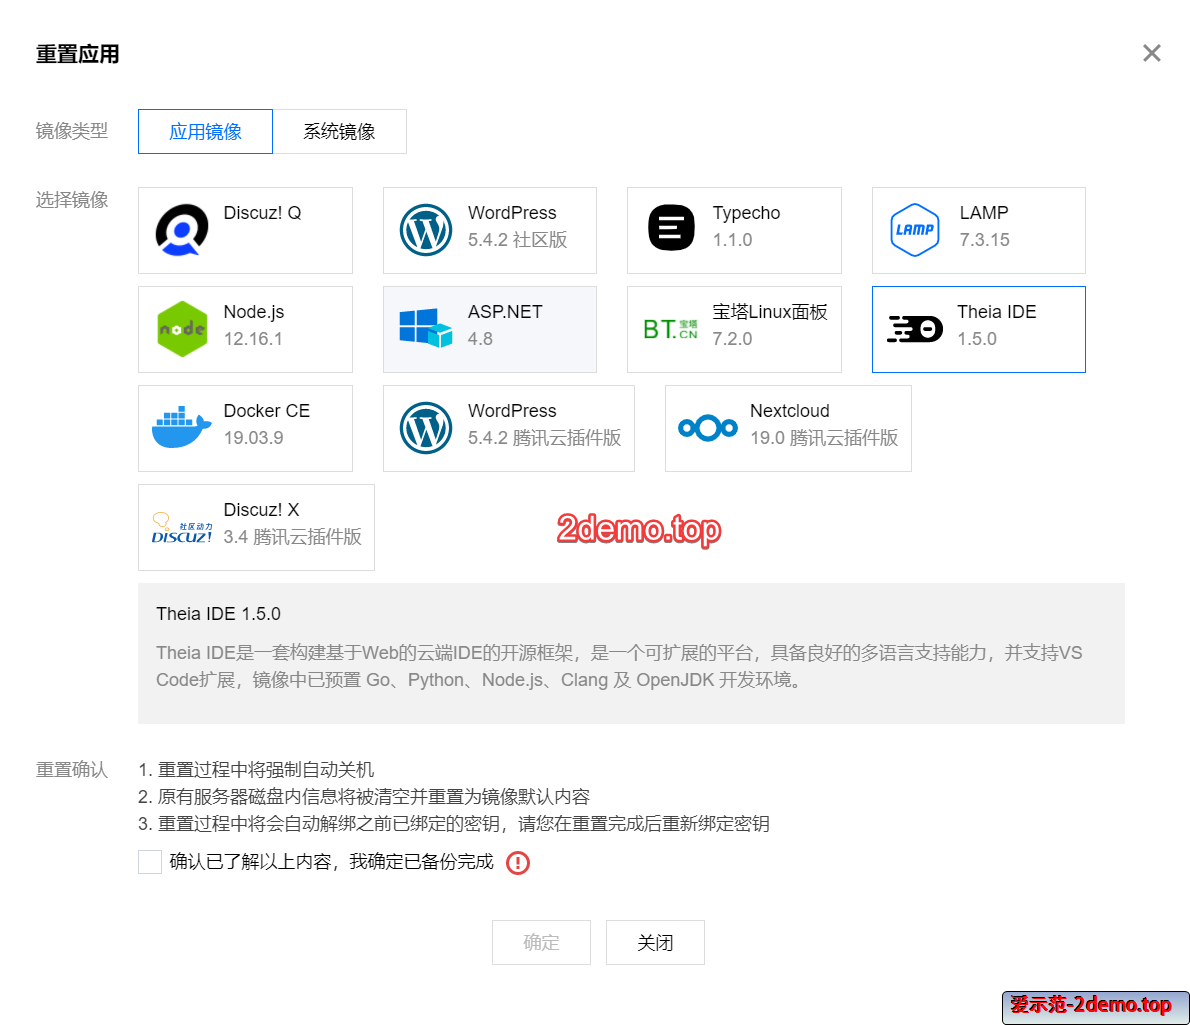Click the Typecho logo icon

(x=671, y=228)
